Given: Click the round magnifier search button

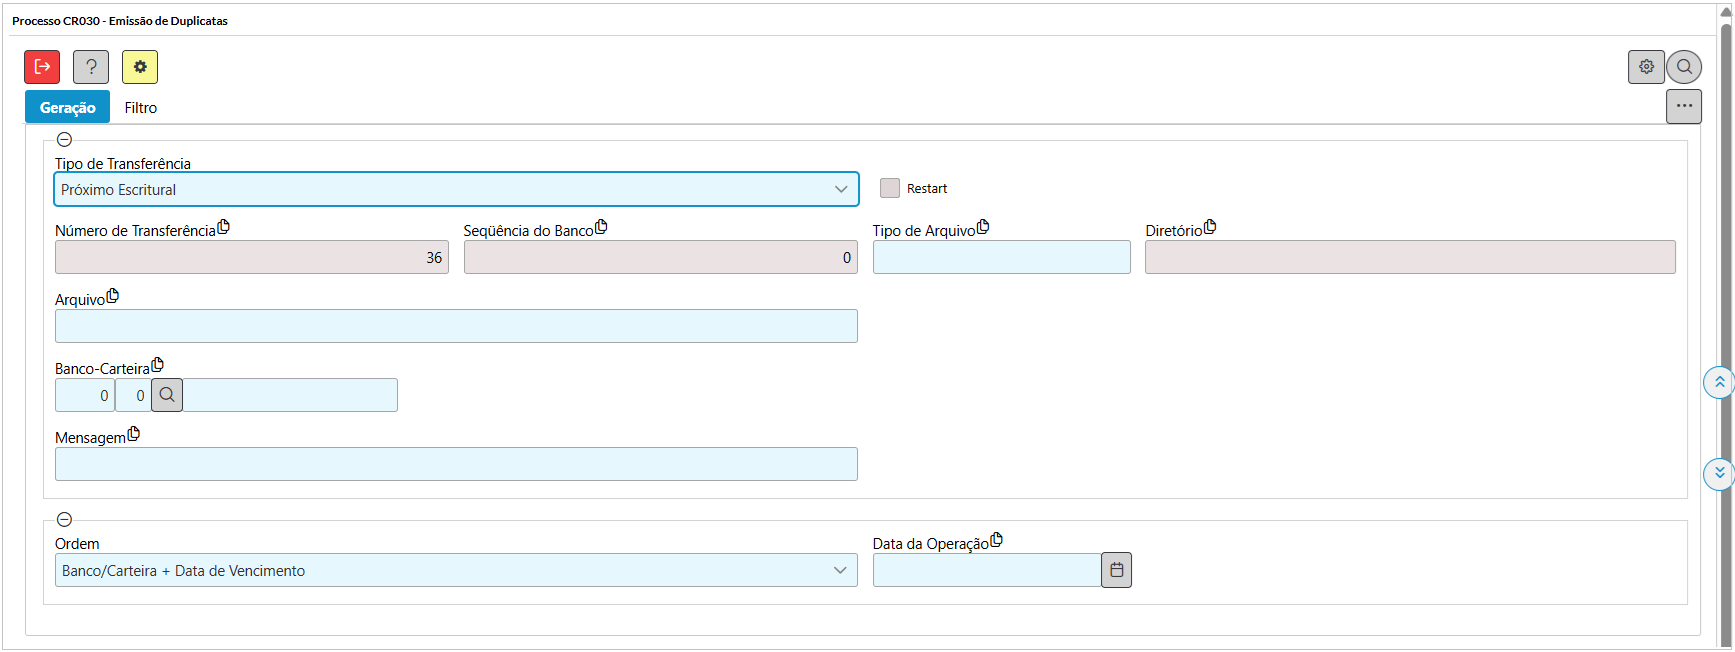Looking at the screenshot, I should [x=1684, y=67].
